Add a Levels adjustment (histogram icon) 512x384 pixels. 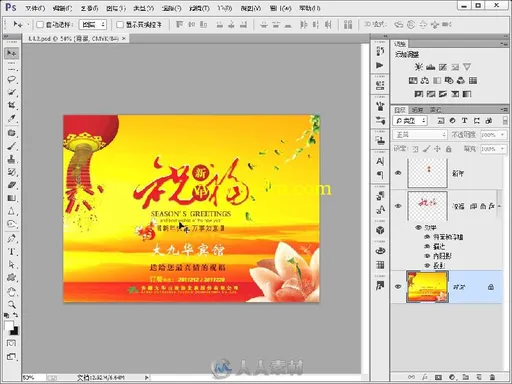(430, 67)
